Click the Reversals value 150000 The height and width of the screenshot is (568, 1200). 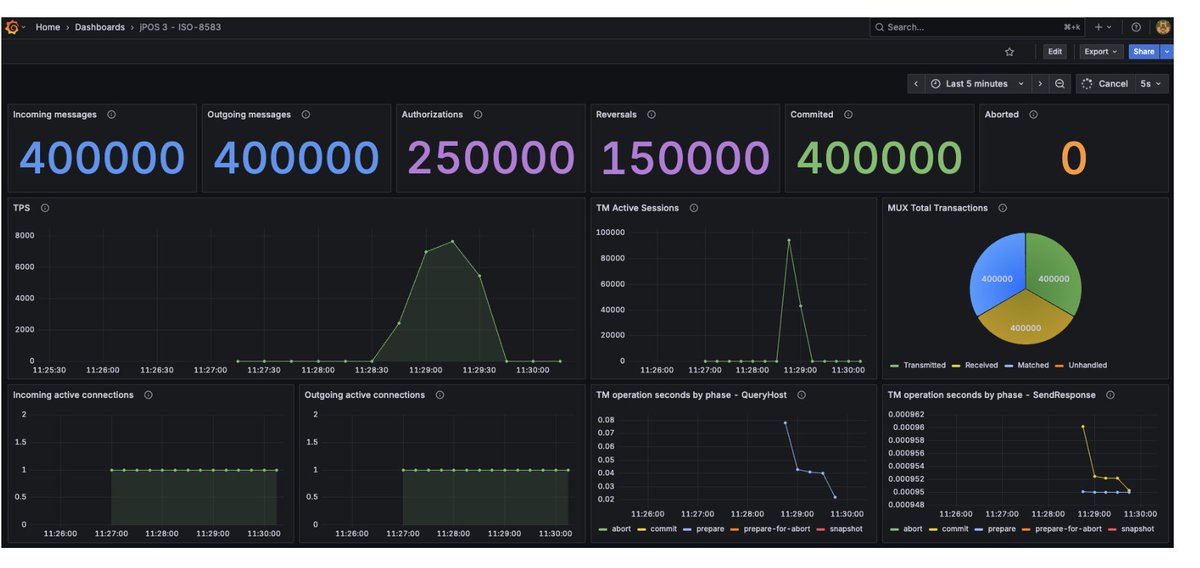pos(685,158)
